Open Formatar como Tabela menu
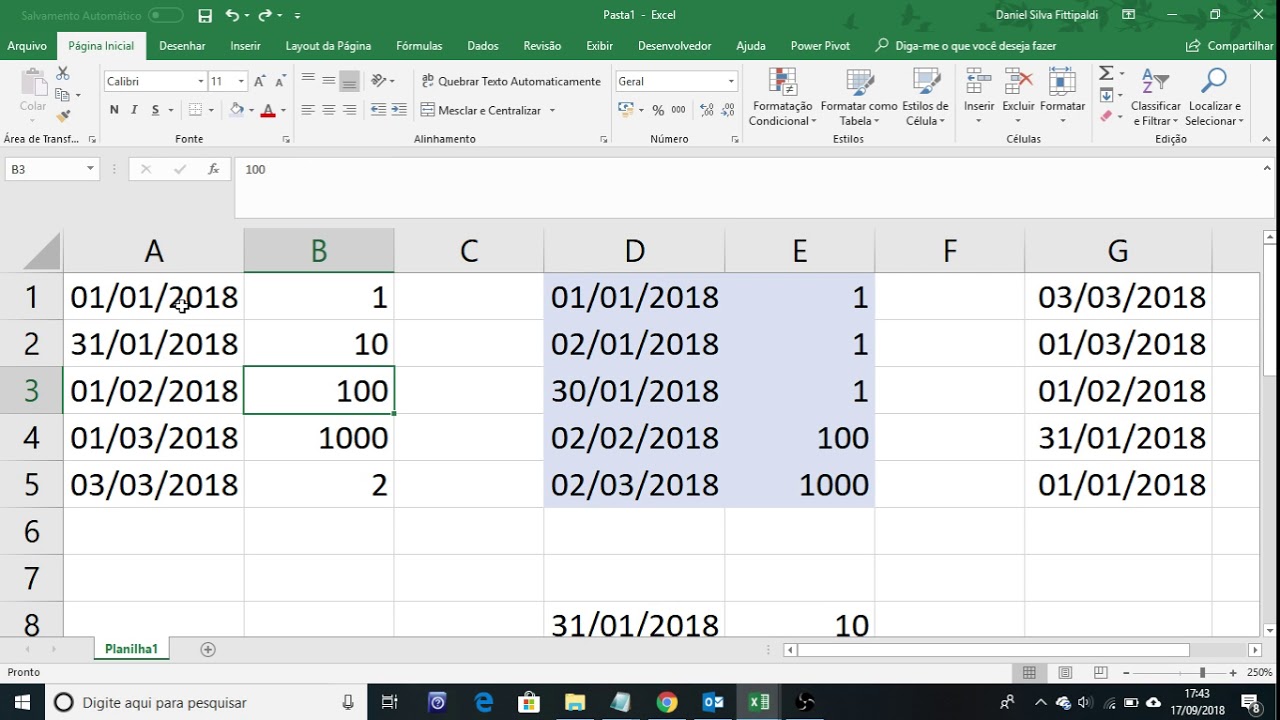This screenshot has height=720, width=1280. pyautogui.click(x=859, y=98)
